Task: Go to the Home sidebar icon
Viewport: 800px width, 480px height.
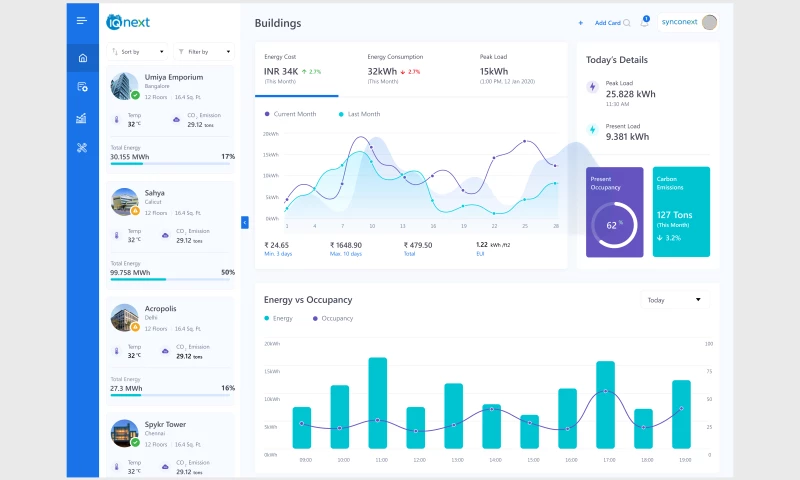Action: coord(82,57)
